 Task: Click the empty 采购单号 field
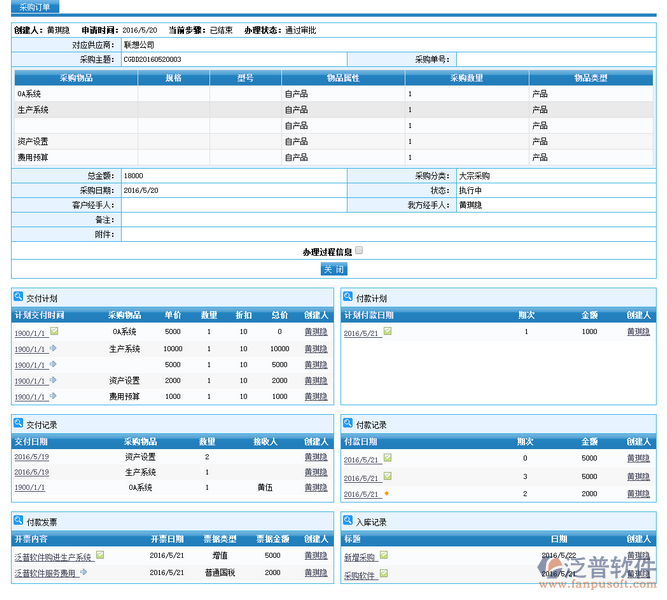click(x=556, y=59)
